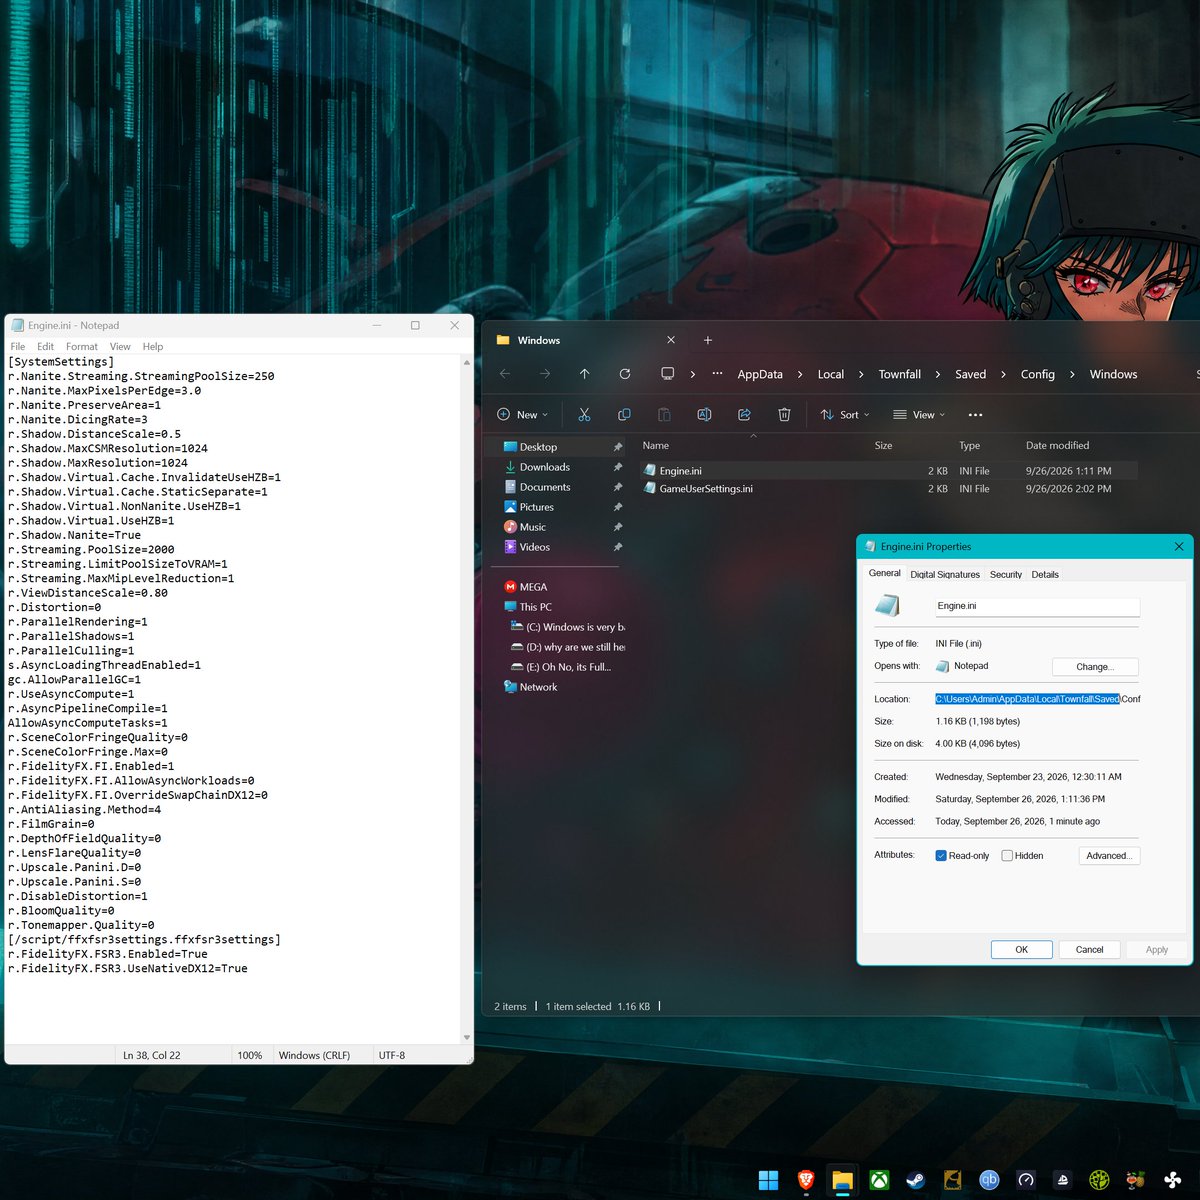Refresh the Explorer folder view
1200x1200 pixels.
coord(625,374)
